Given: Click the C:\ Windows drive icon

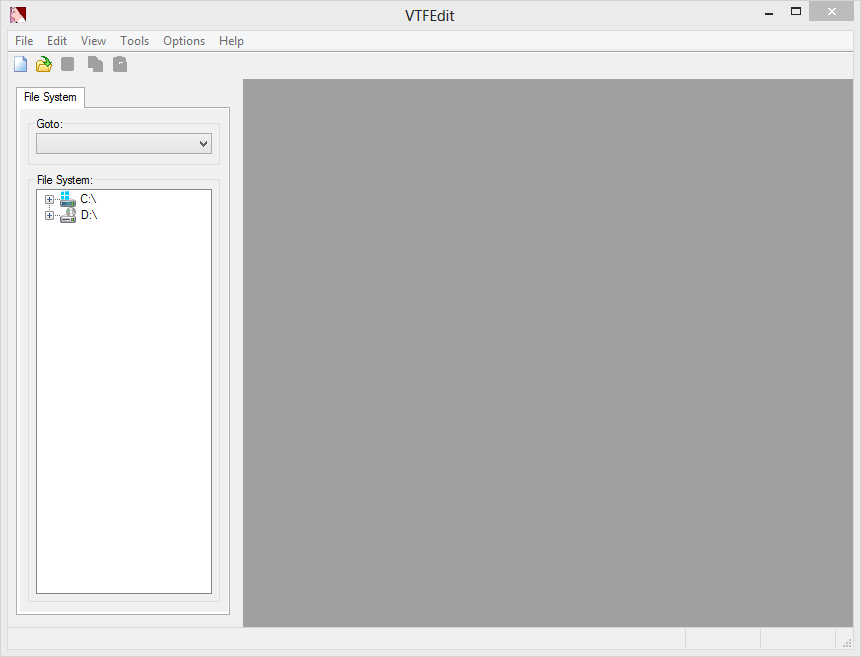Looking at the screenshot, I should point(68,199).
